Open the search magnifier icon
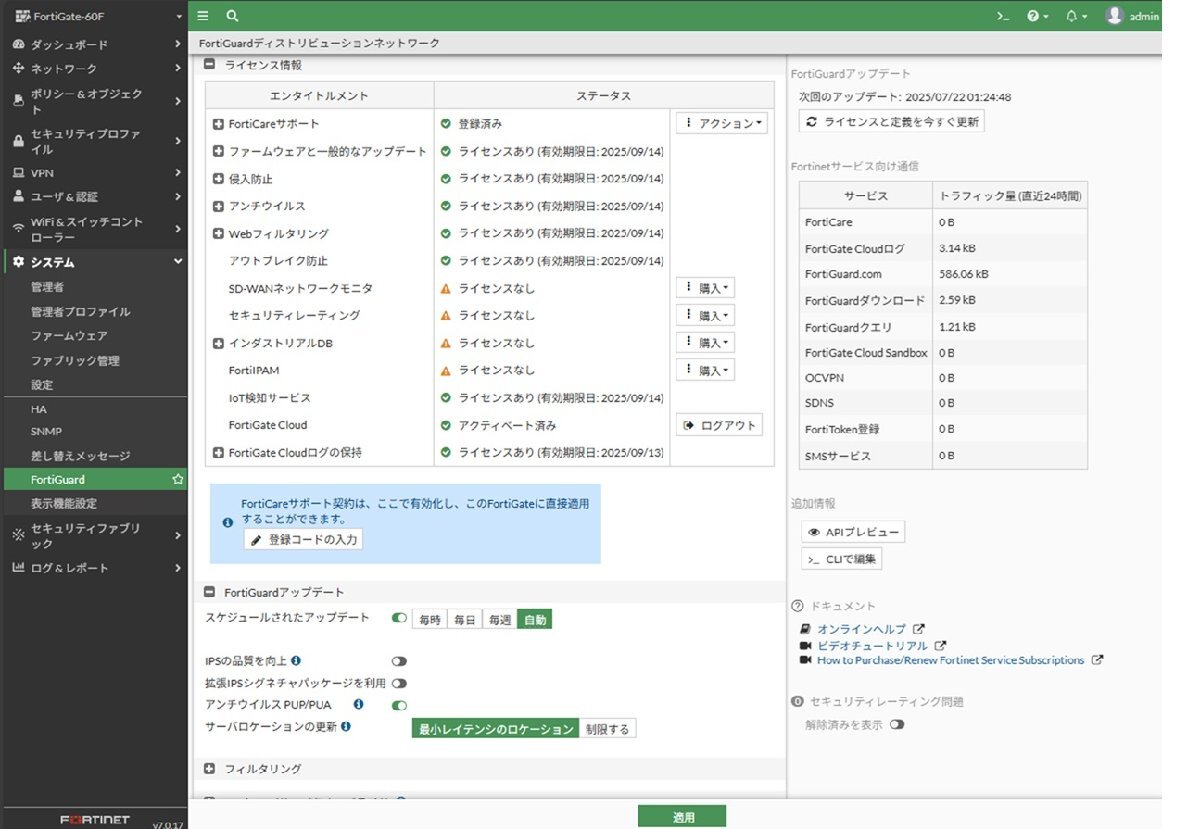This screenshot has width=1200, height=829. (x=232, y=16)
